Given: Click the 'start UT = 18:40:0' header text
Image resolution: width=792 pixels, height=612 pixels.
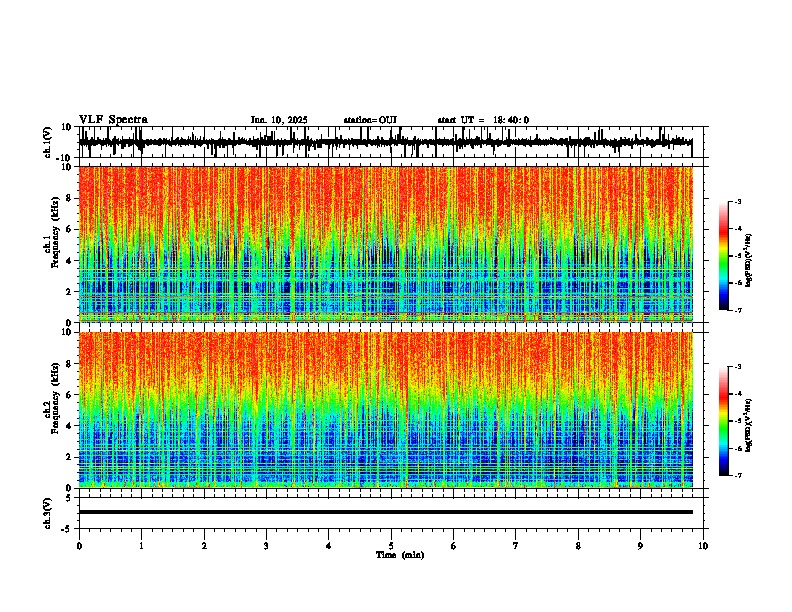Looking at the screenshot, I should [483, 120].
